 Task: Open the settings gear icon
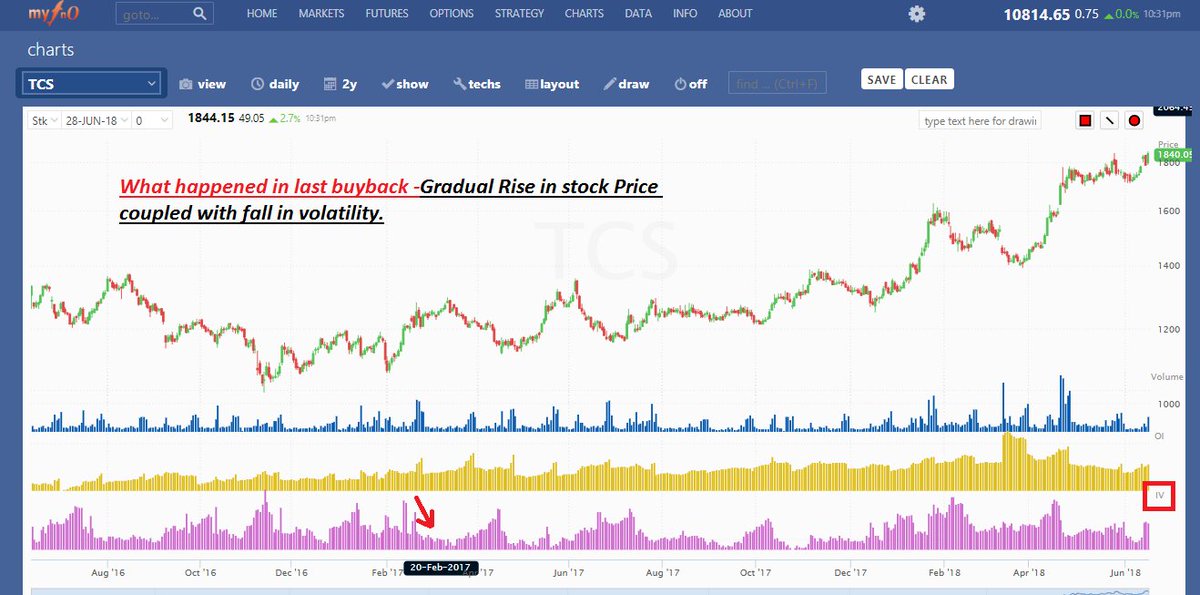pyautogui.click(x=916, y=14)
